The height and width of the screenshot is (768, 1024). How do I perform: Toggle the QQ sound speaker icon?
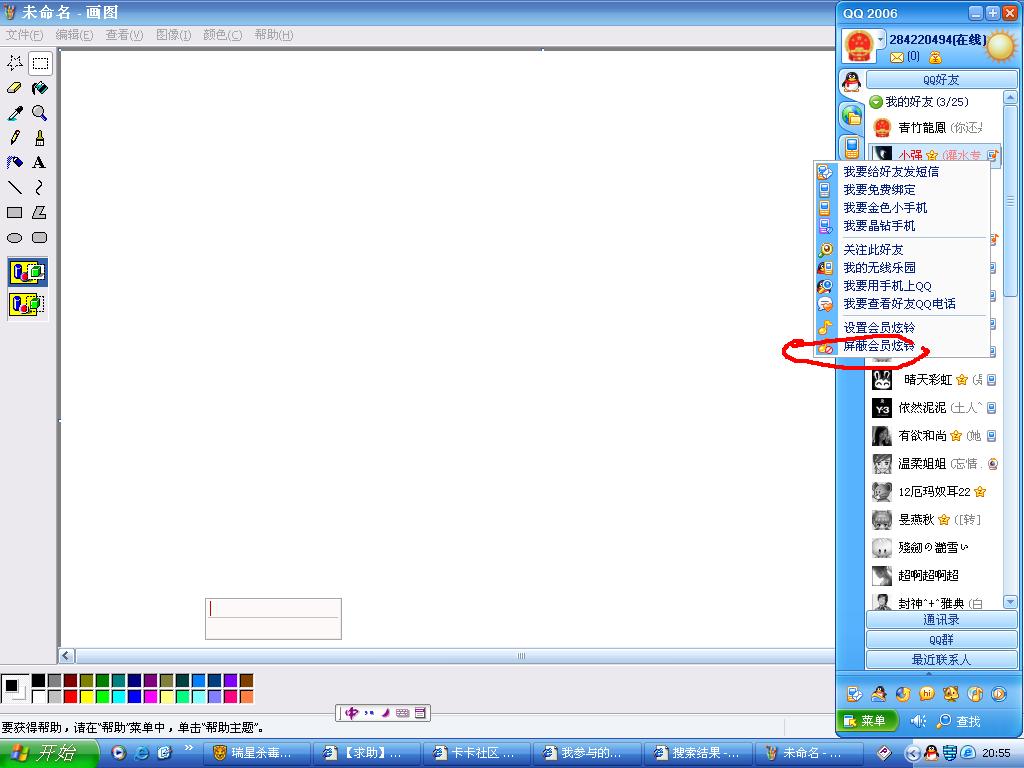(918, 721)
